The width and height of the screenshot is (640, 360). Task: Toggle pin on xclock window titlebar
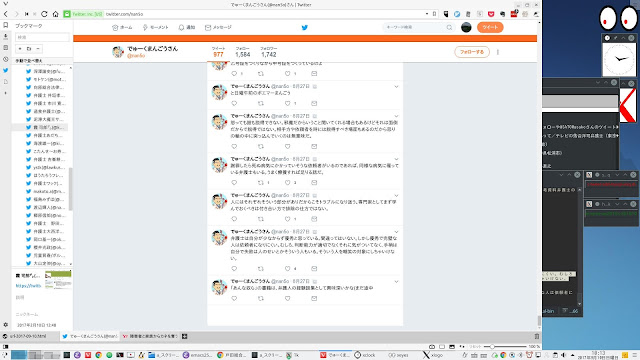pos(615,38)
